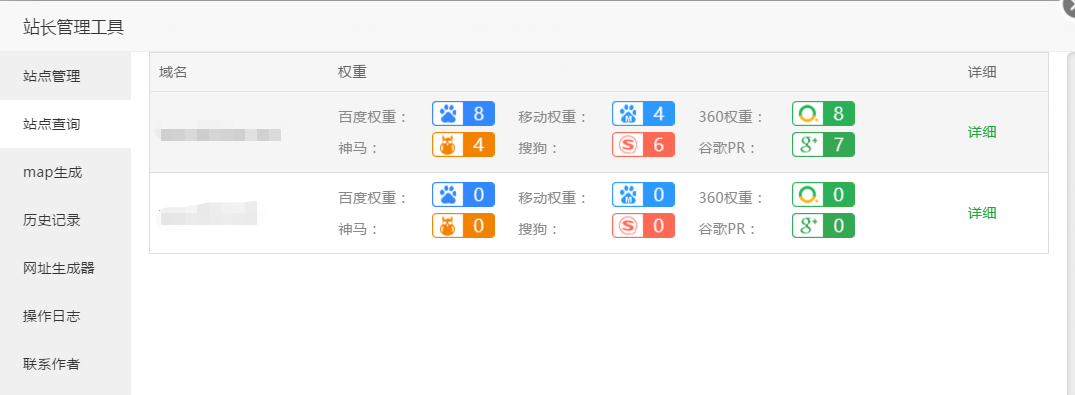Click the 域名 column header
Screen dimensions: 1075x395
coord(173,72)
